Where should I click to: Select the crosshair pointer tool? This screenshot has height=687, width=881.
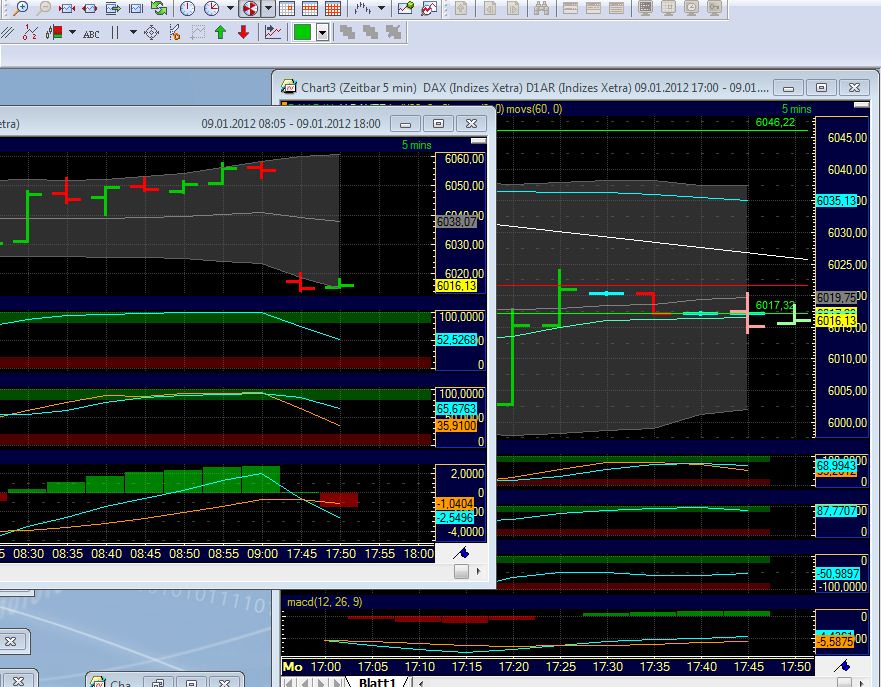point(152,33)
